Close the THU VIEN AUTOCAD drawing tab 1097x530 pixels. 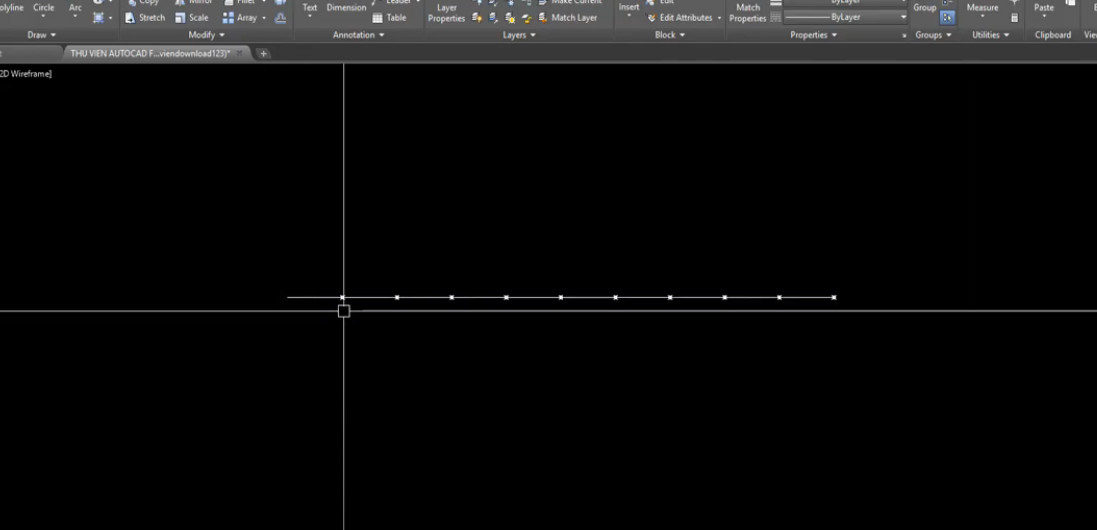pyautogui.click(x=240, y=53)
